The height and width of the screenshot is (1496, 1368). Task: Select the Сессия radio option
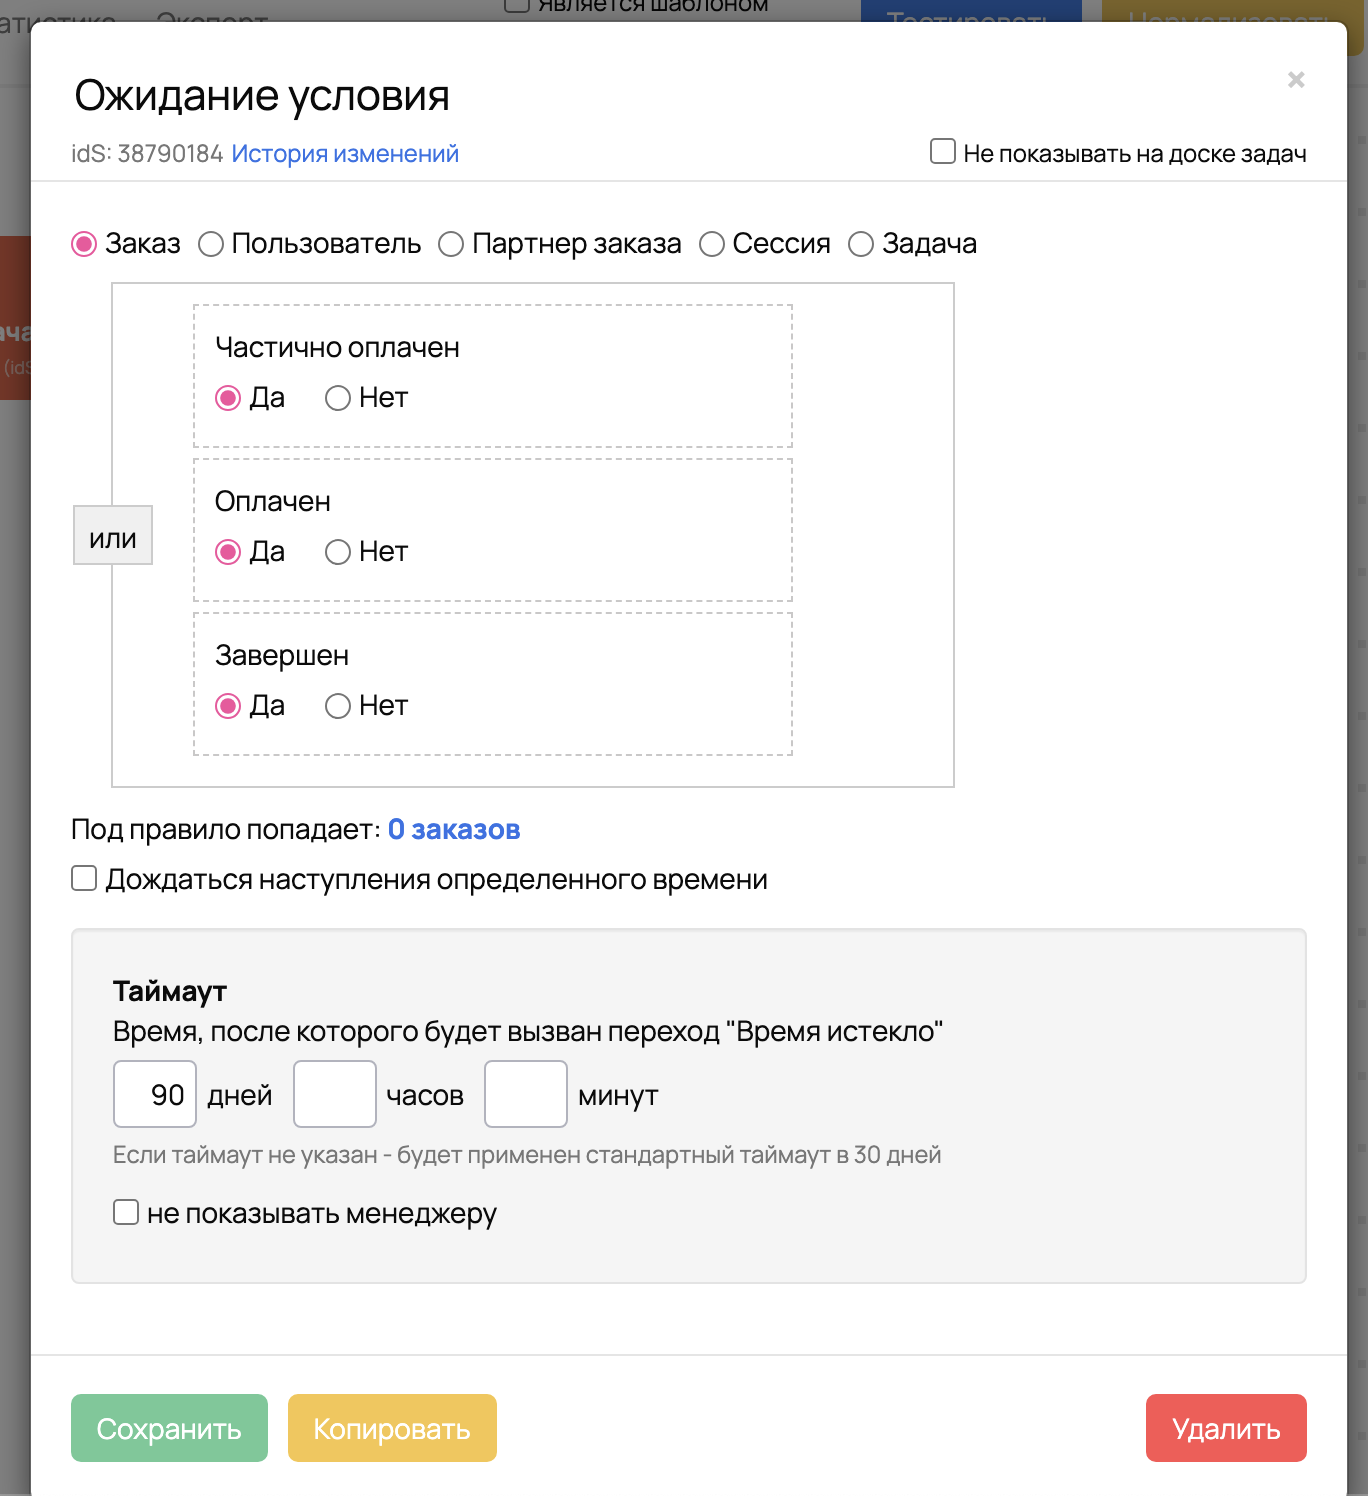pos(712,244)
